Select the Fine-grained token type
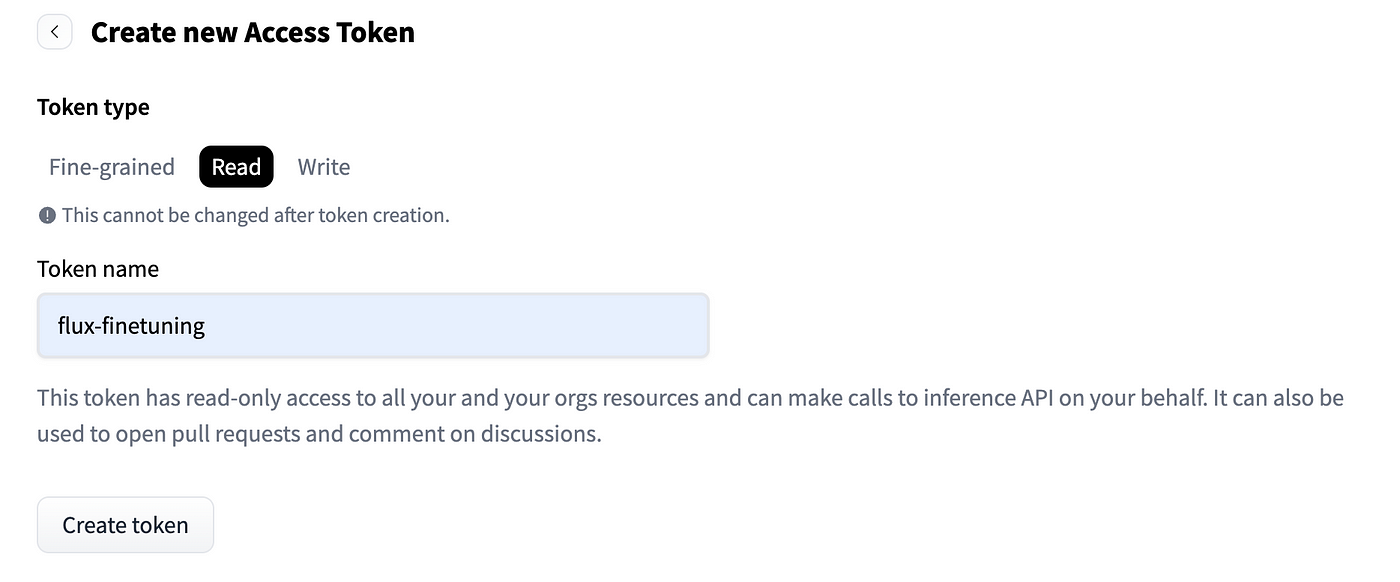The height and width of the screenshot is (582, 1400). pos(112,167)
